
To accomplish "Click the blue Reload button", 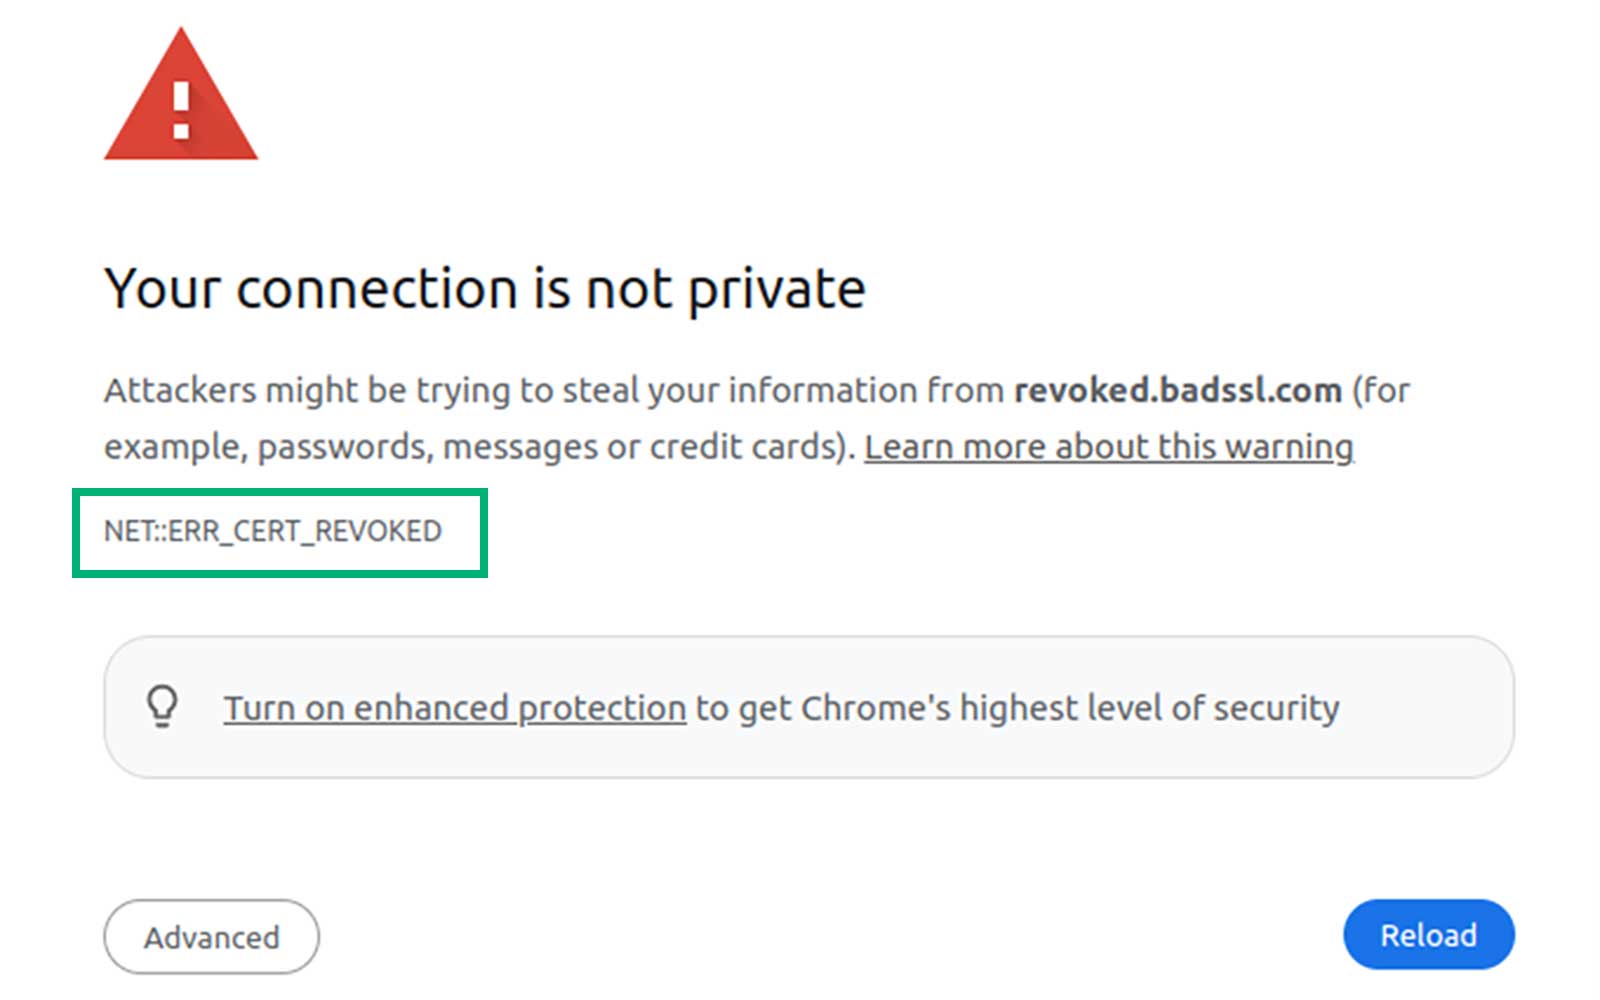I will [1428, 935].
